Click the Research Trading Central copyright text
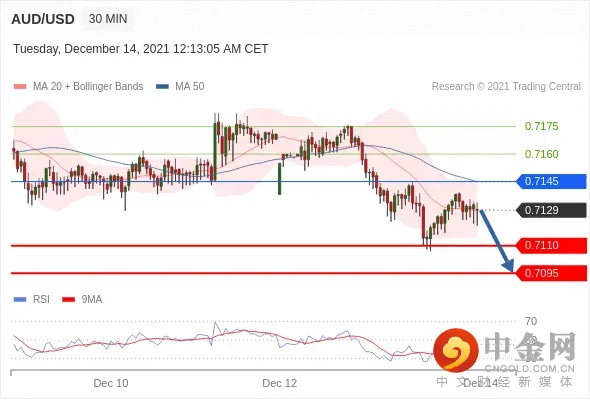Screen dimensions: 590x400 pyautogui.click(x=506, y=87)
